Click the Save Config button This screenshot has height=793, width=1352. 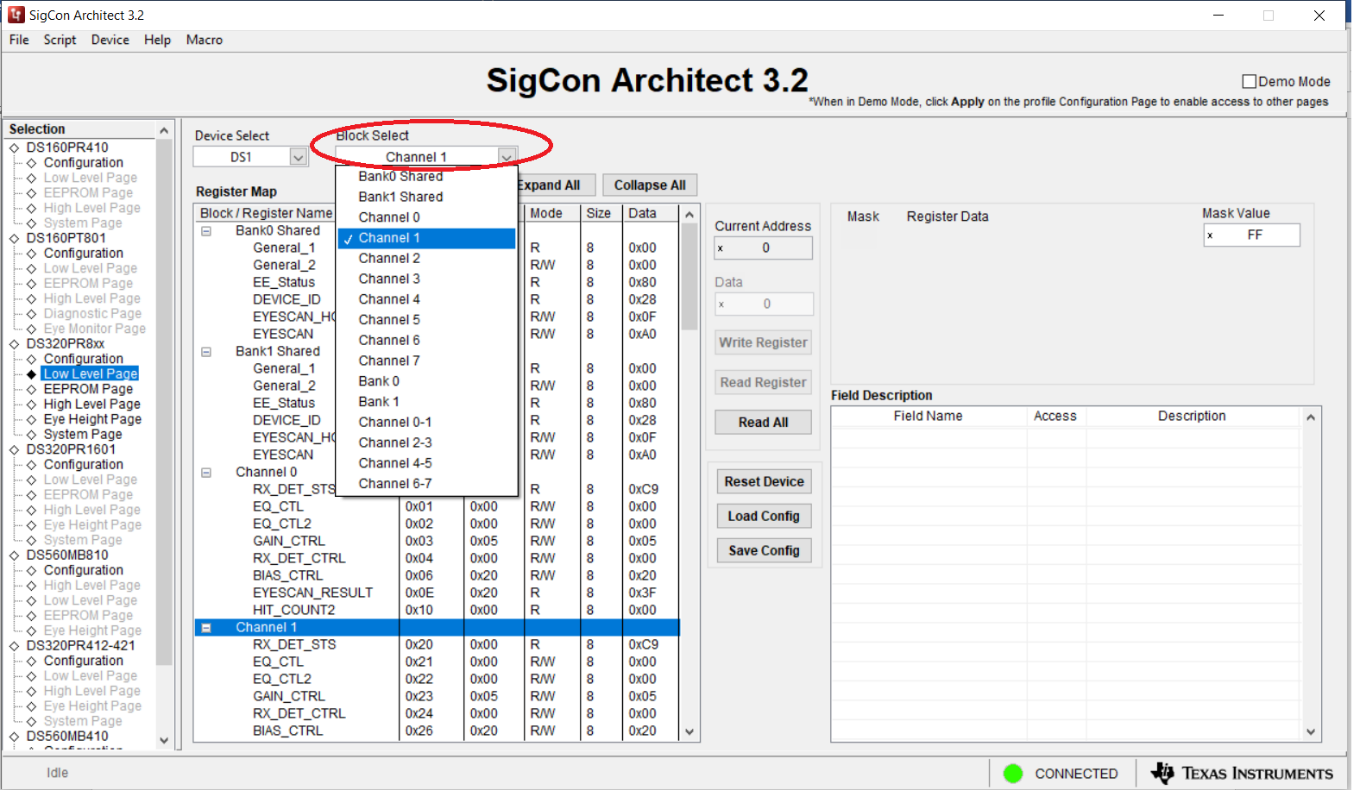[x=764, y=550]
